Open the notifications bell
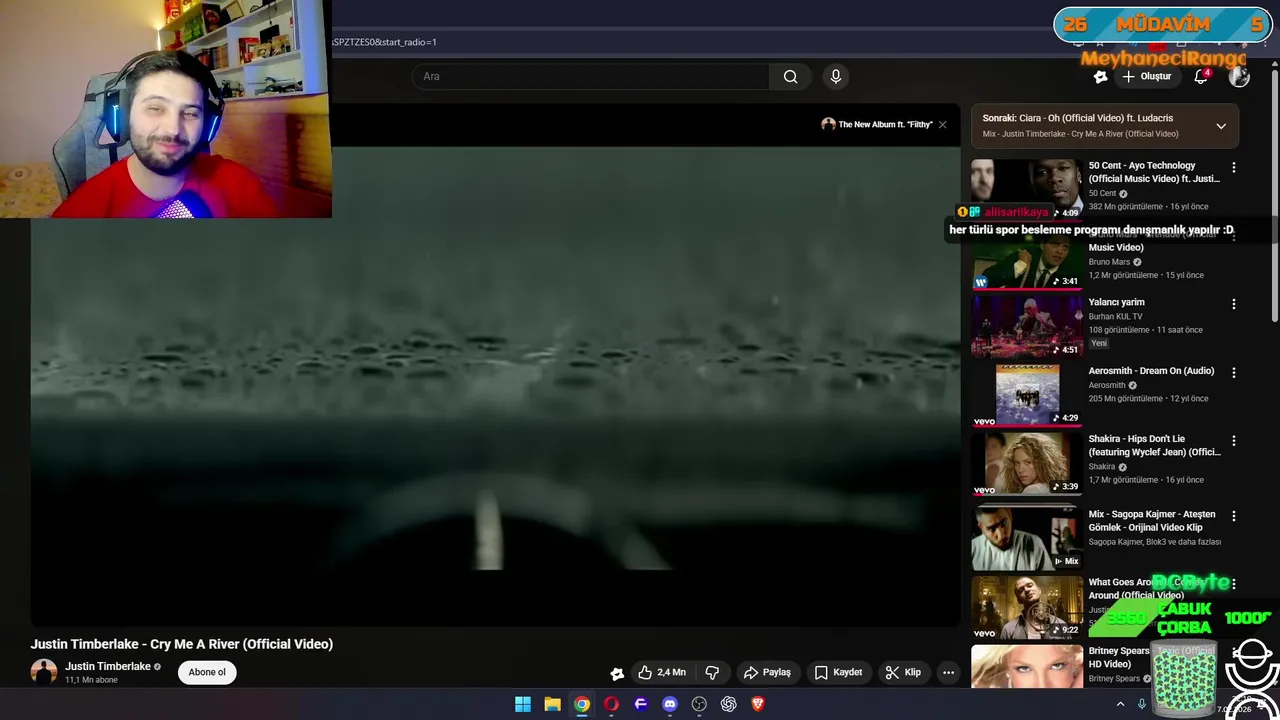Image resolution: width=1280 pixels, height=720 pixels. tap(1201, 76)
